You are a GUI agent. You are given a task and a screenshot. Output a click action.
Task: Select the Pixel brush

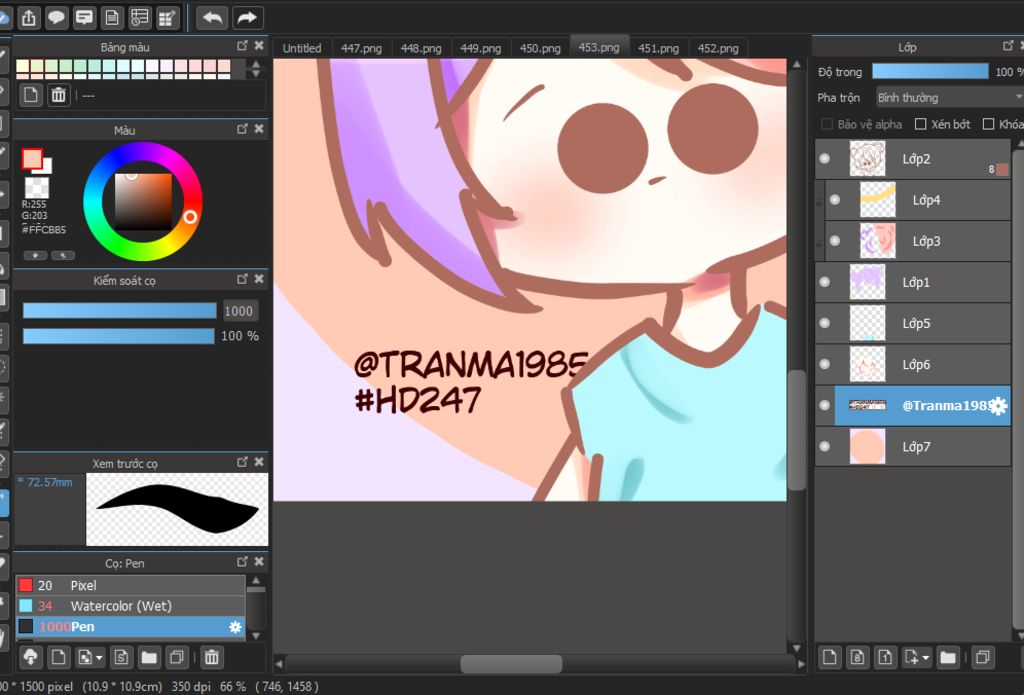(130, 585)
